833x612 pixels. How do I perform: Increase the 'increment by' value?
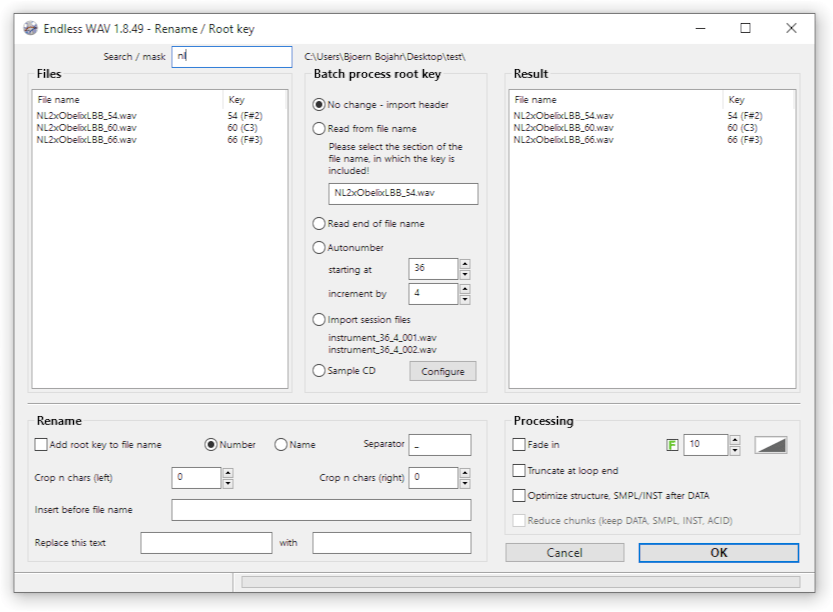(x=465, y=288)
